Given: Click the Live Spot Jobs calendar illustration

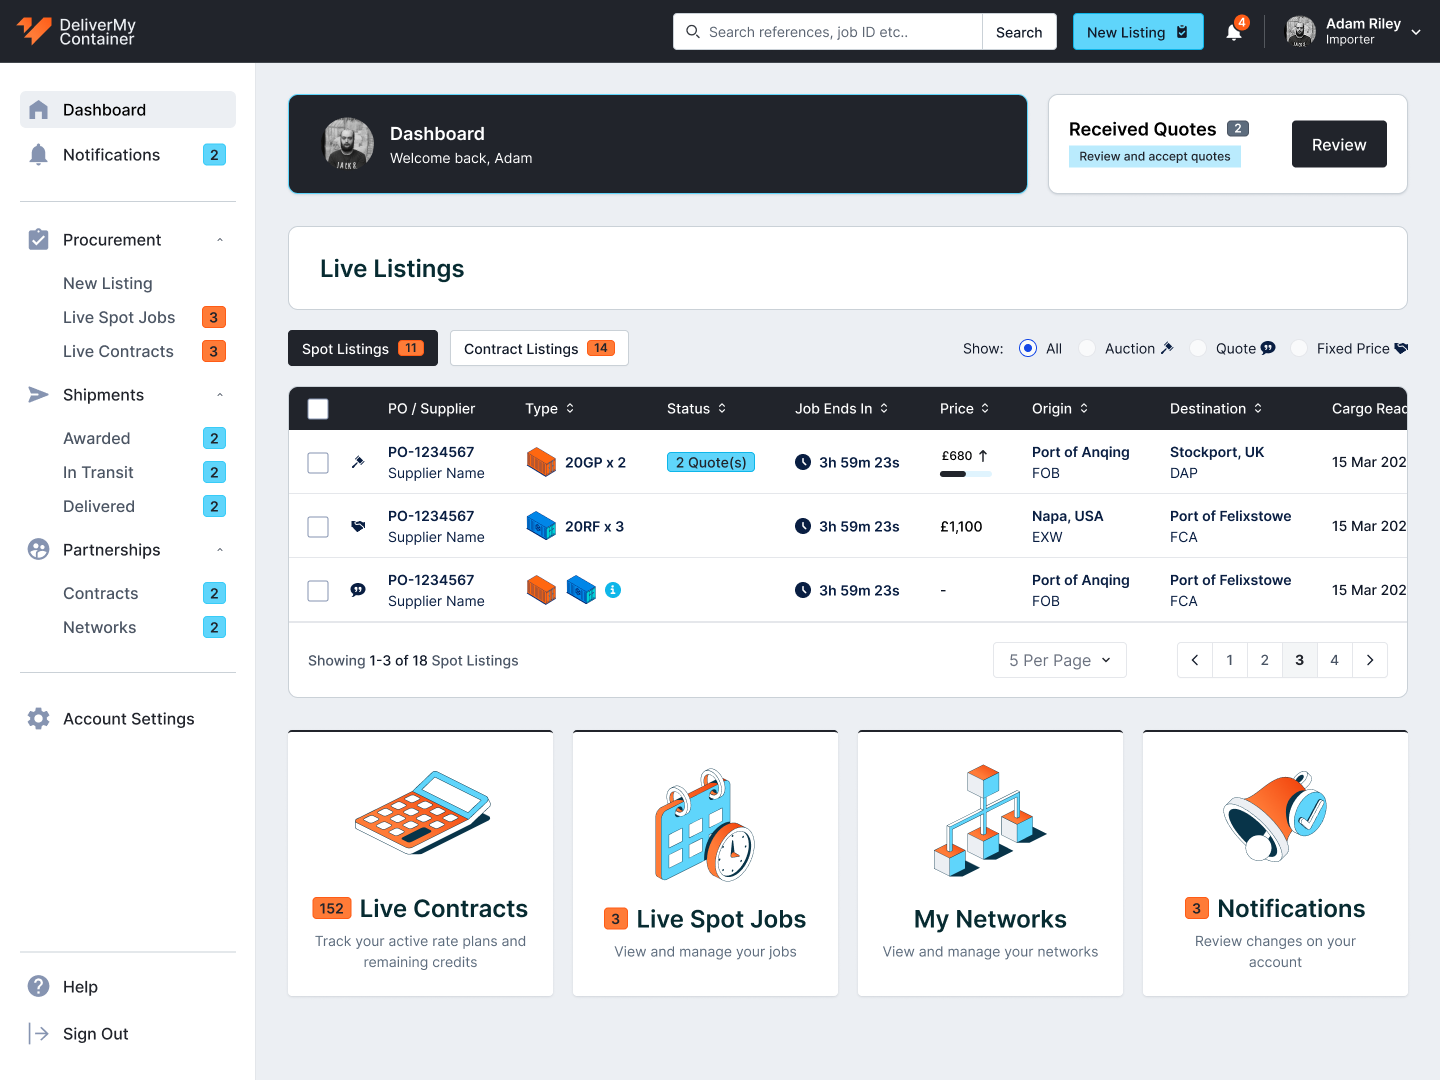Looking at the screenshot, I should 705,824.
